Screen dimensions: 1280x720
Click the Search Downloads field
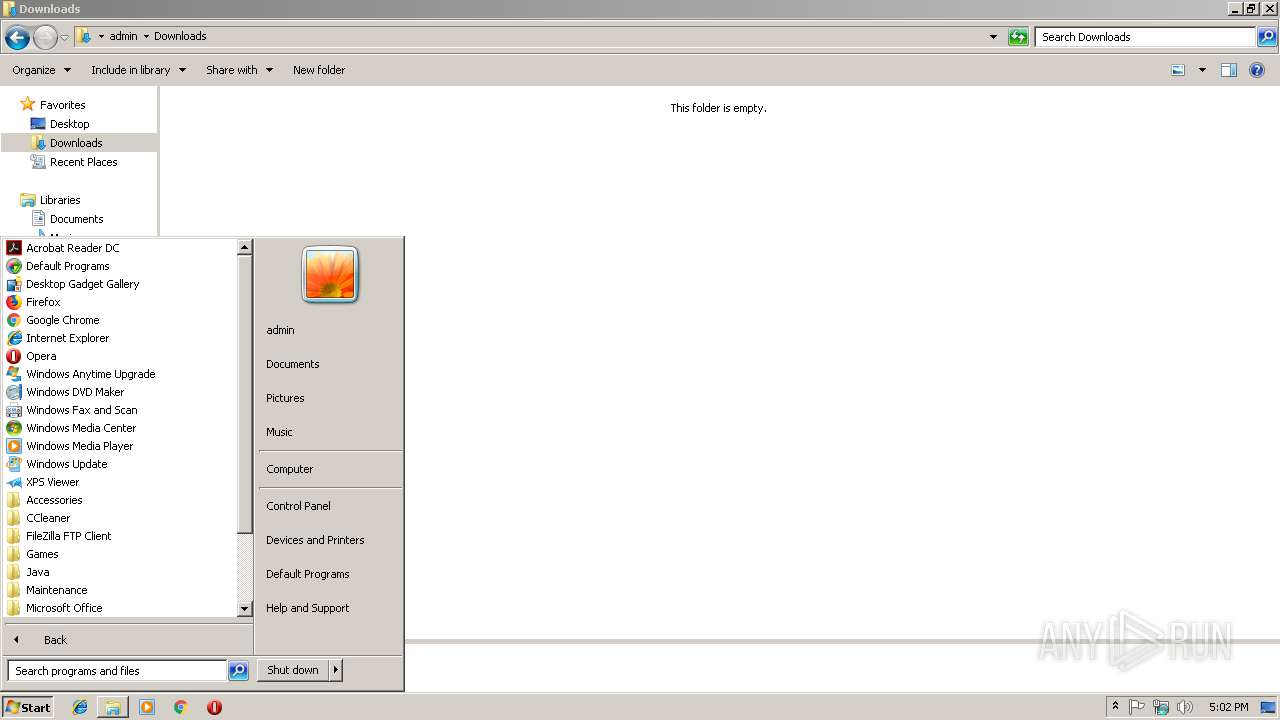tap(1145, 37)
